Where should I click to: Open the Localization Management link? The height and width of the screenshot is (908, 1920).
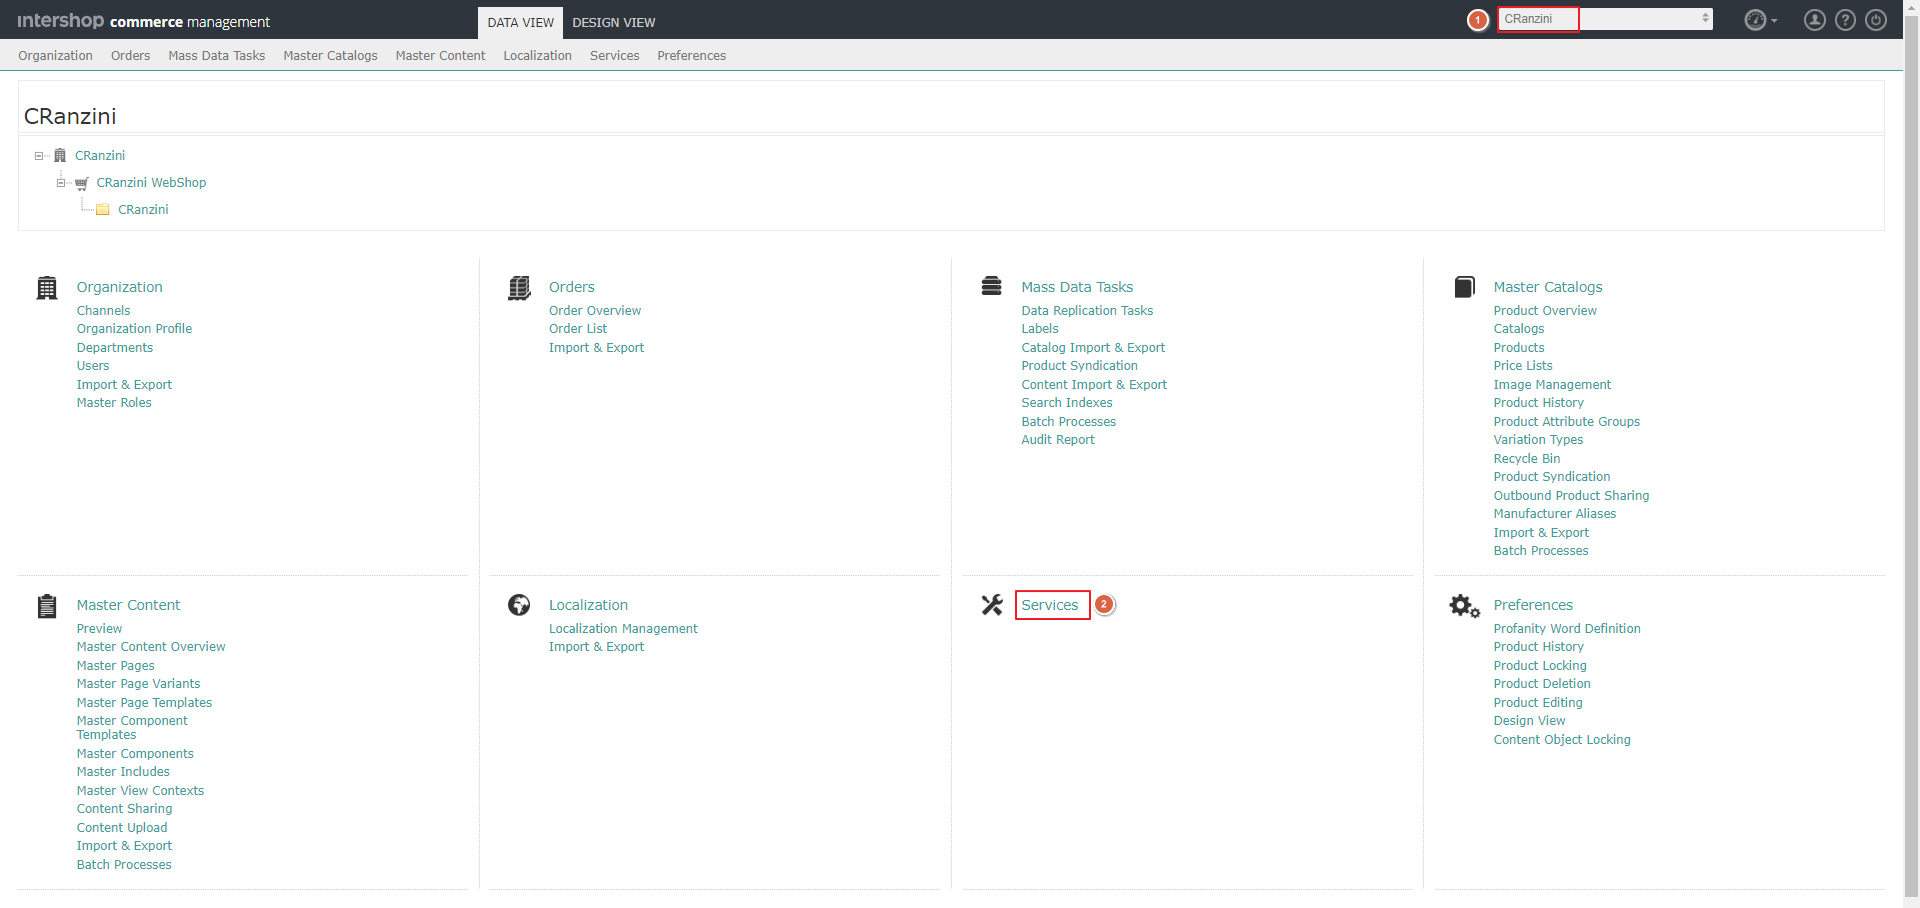point(623,629)
